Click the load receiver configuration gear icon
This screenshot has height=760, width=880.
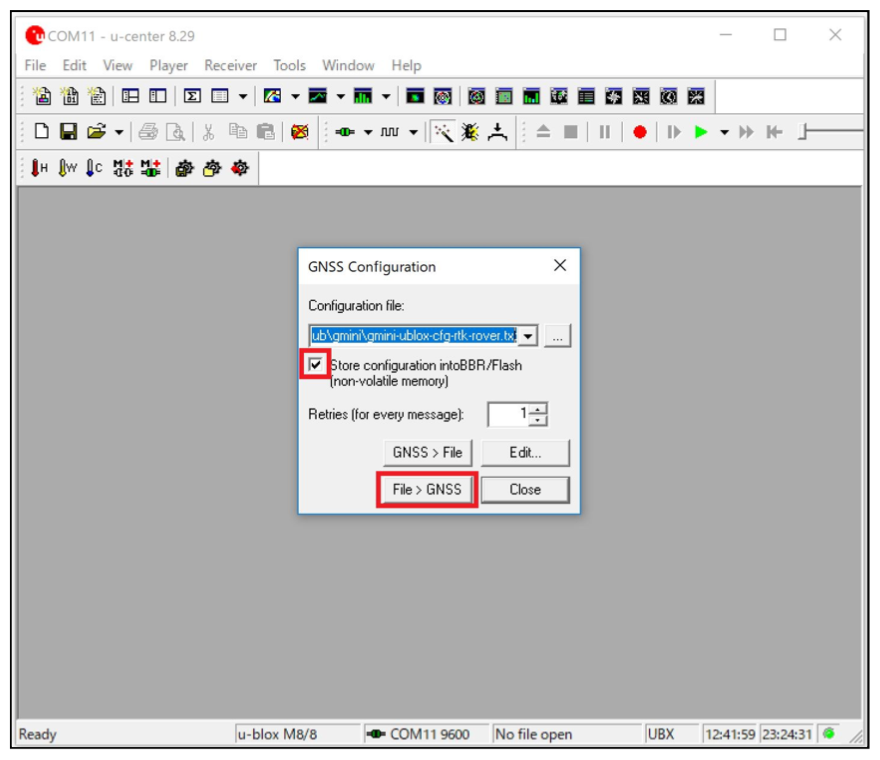(x=212, y=168)
